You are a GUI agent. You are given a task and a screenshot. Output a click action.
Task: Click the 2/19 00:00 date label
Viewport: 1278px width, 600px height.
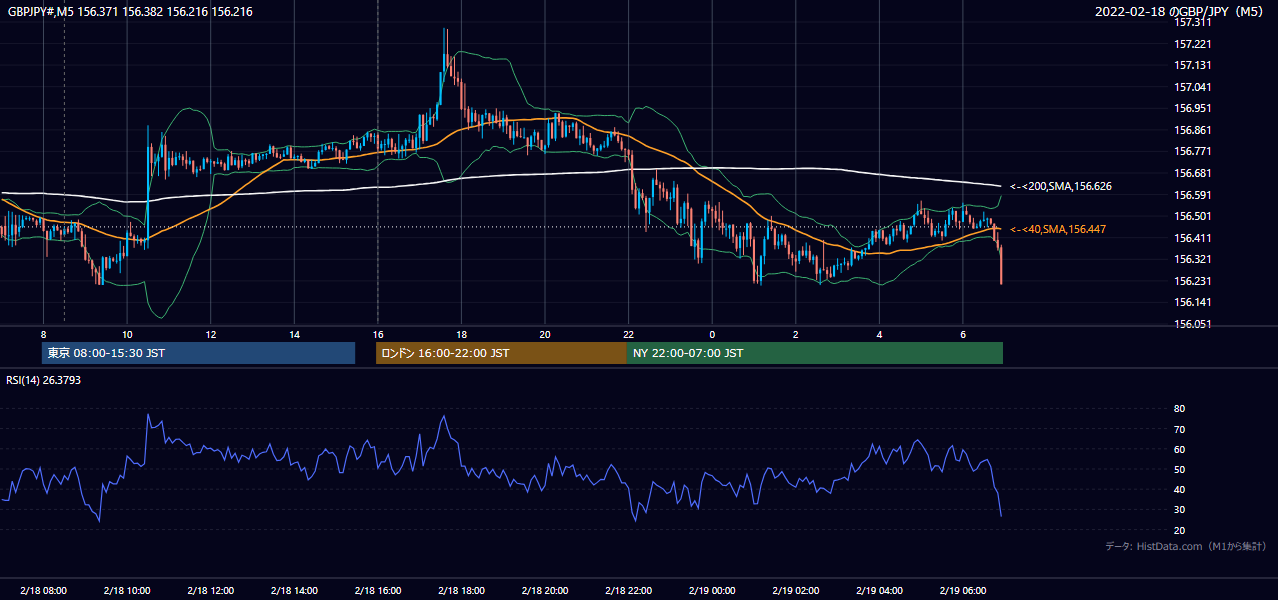coord(712,591)
